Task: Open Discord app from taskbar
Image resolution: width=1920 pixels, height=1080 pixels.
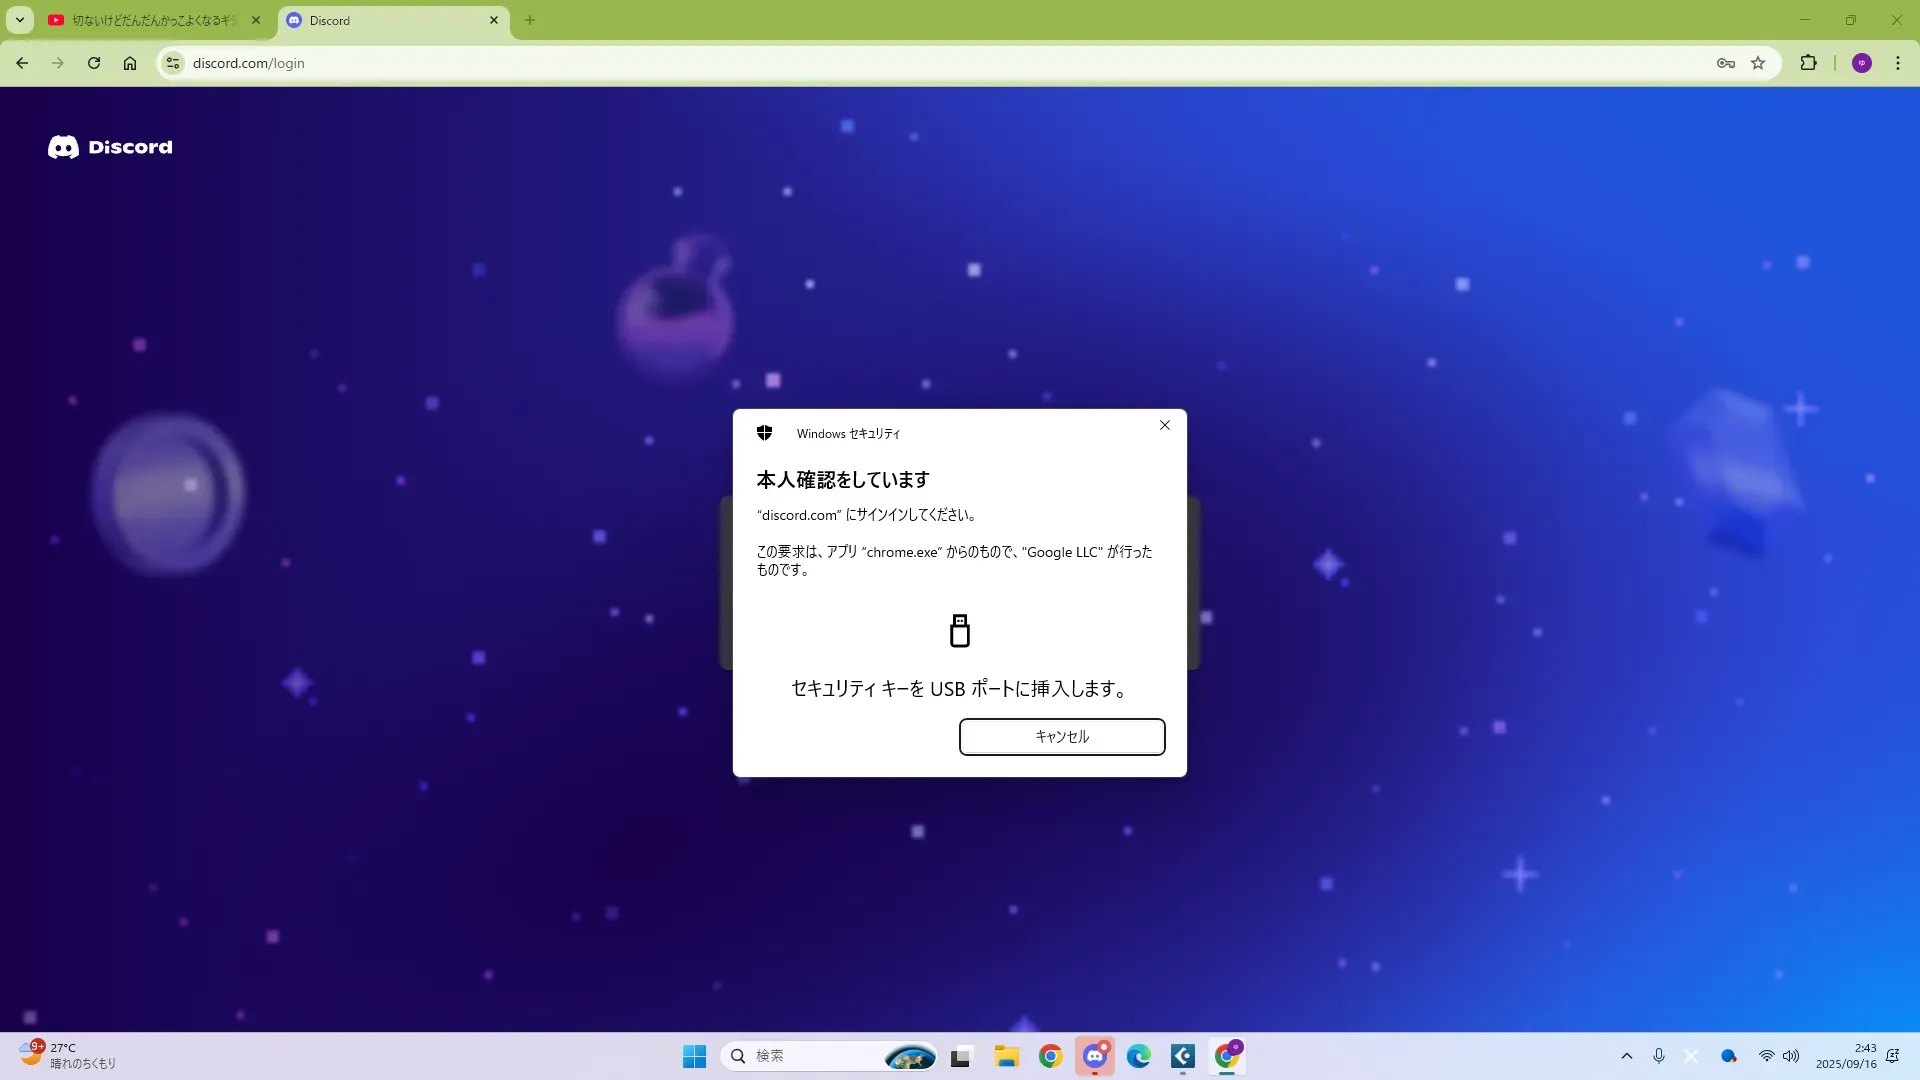Action: click(x=1095, y=1056)
